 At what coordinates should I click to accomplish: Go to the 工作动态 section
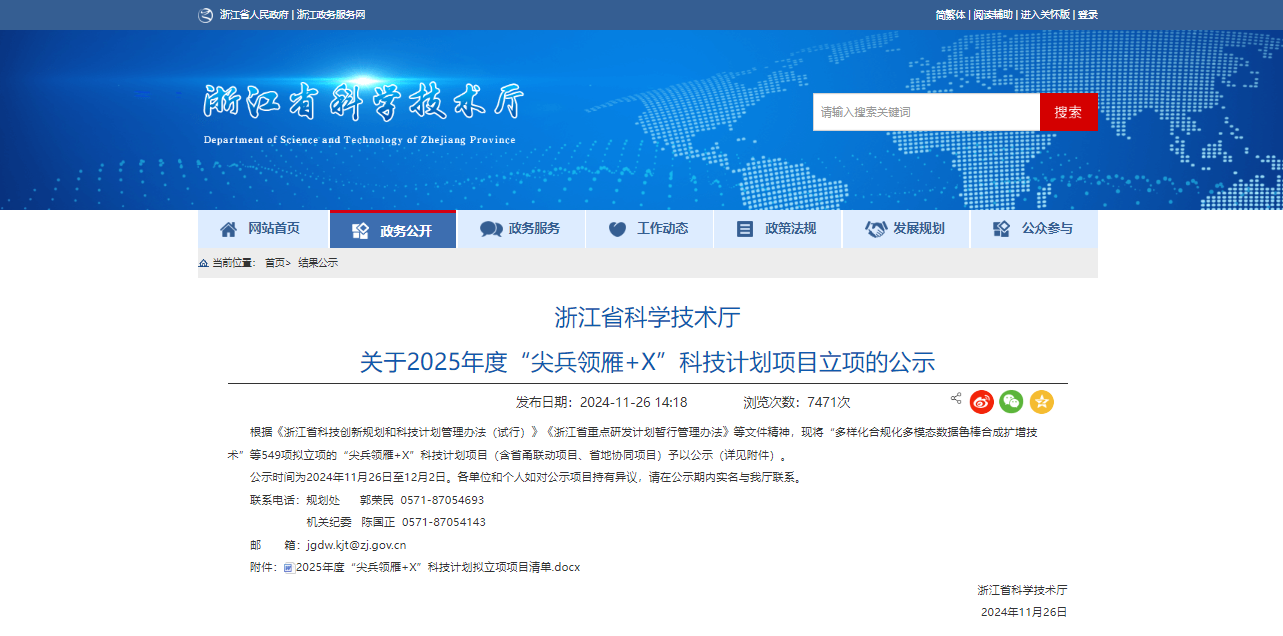[x=649, y=229]
